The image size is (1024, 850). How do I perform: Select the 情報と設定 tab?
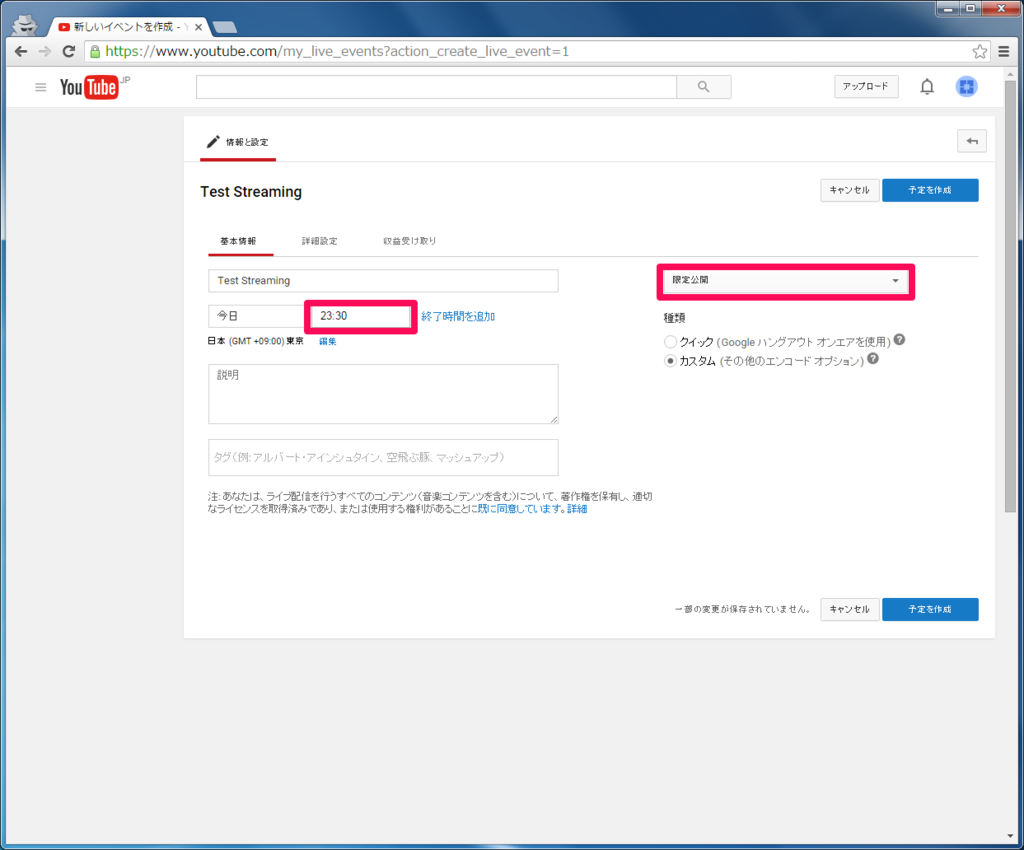coord(238,142)
